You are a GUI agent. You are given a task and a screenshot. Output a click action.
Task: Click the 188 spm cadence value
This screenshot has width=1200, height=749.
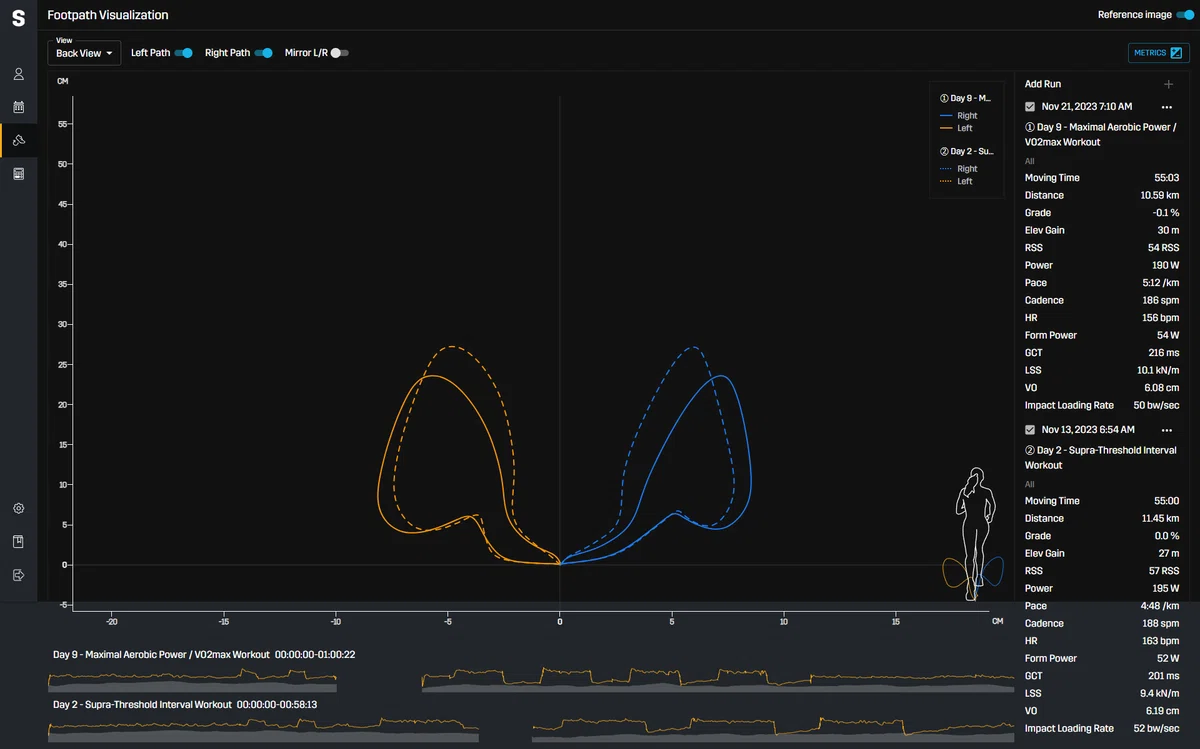pyautogui.click(x=1160, y=623)
